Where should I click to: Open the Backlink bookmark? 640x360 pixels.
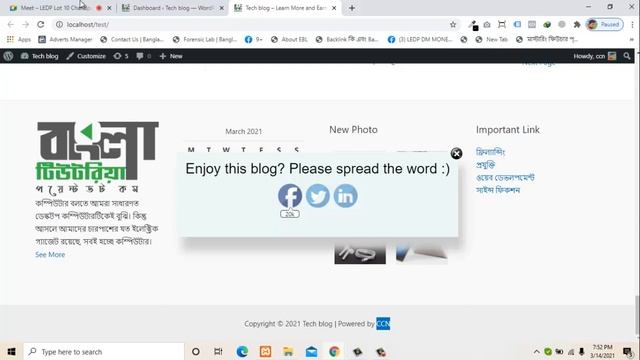click(347, 39)
